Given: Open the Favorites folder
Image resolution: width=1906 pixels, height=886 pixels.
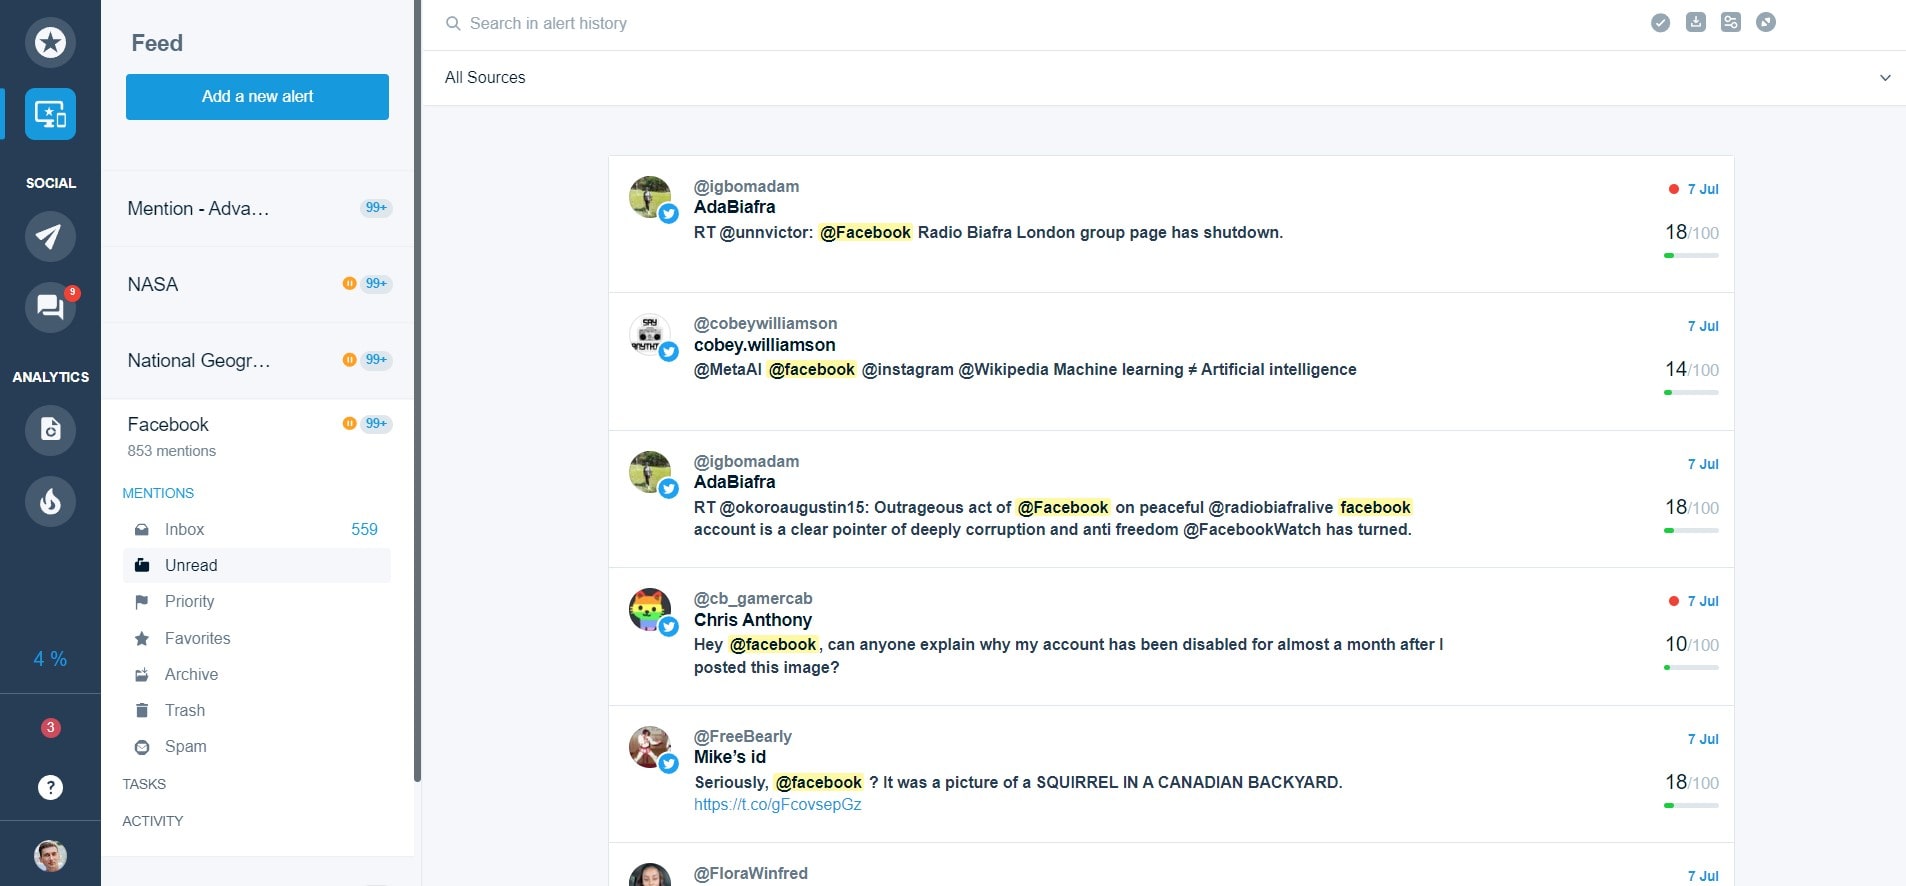Looking at the screenshot, I should pyautogui.click(x=257, y=638).
